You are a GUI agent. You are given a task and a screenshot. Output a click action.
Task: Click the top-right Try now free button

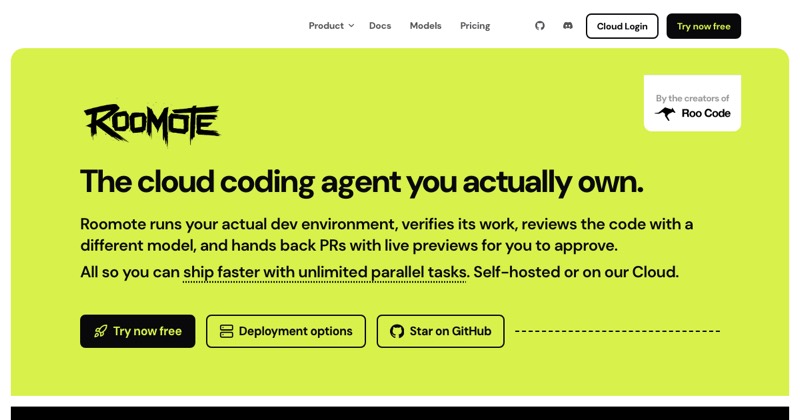point(704,26)
